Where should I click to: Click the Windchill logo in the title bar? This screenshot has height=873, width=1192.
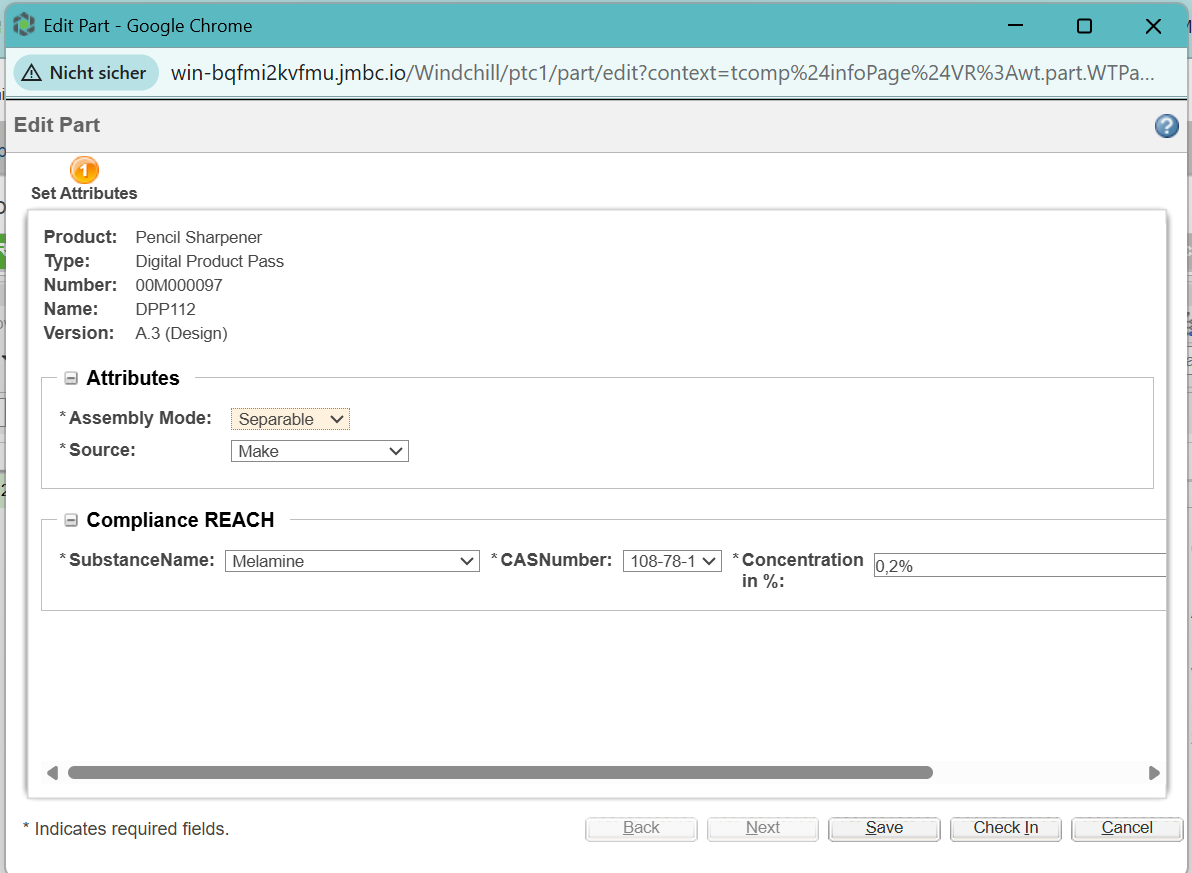click(22, 25)
